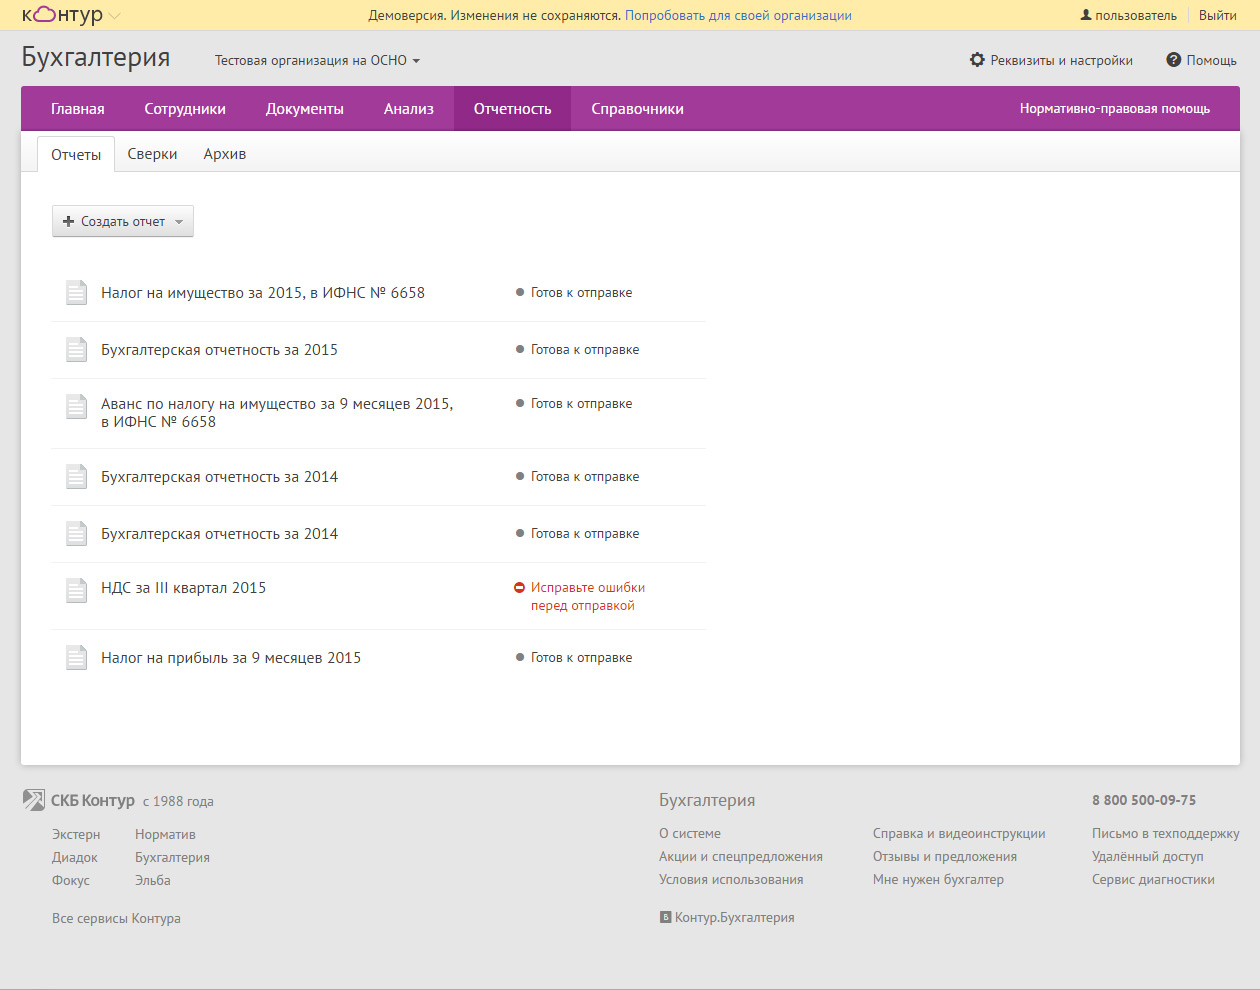Viewport: 1260px width, 990px height.
Task: Click document icon for Бухгалтерская отчетность за 2015
Action: point(76,349)
